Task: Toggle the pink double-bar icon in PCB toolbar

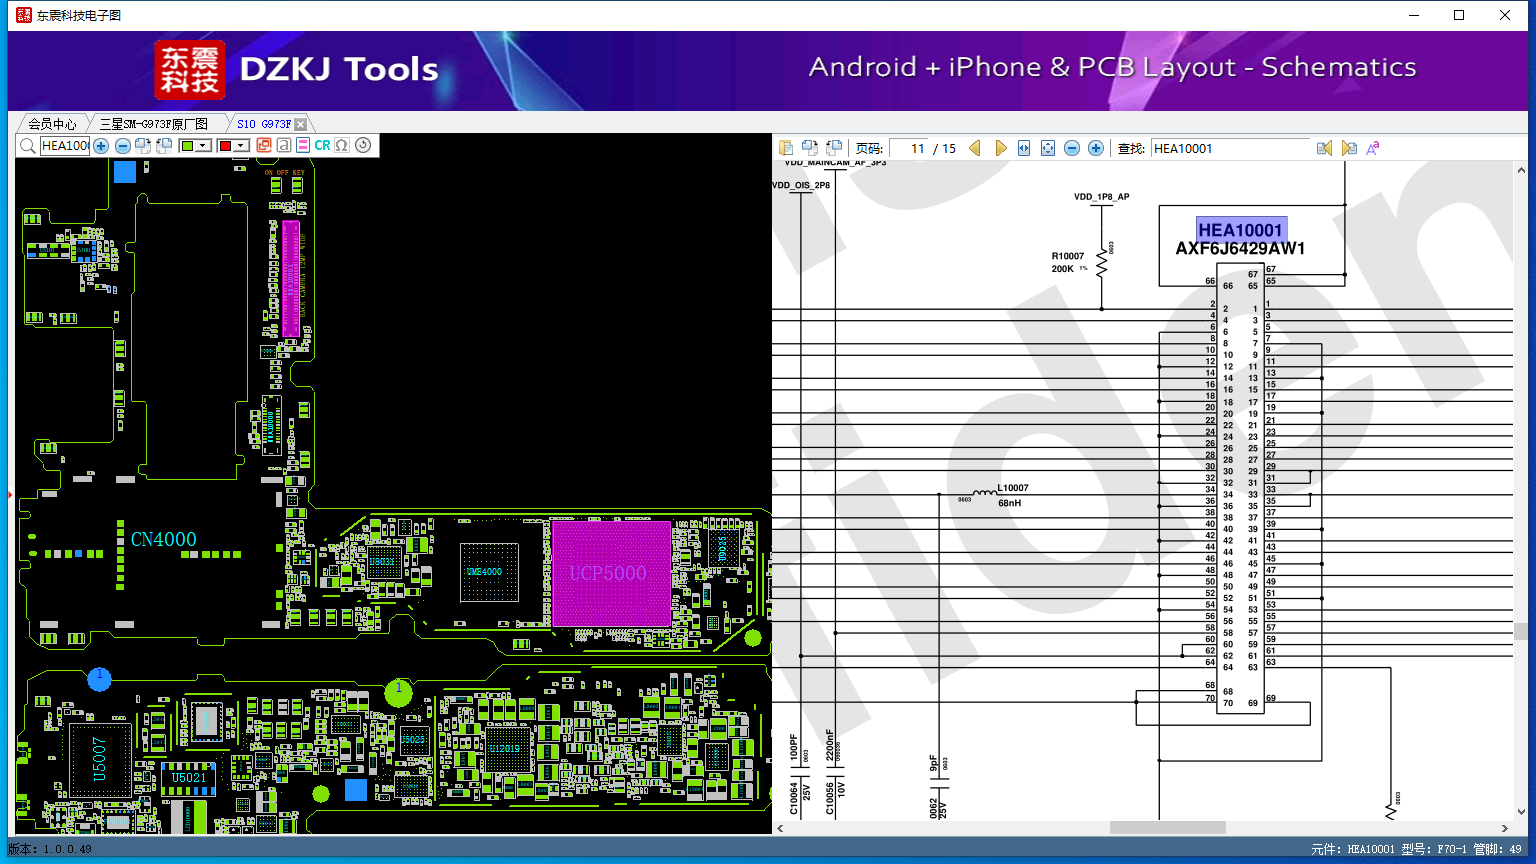Action: tap(303, 146)
